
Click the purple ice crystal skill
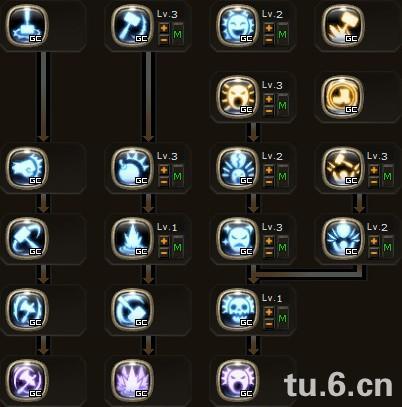tap(132, 380)
